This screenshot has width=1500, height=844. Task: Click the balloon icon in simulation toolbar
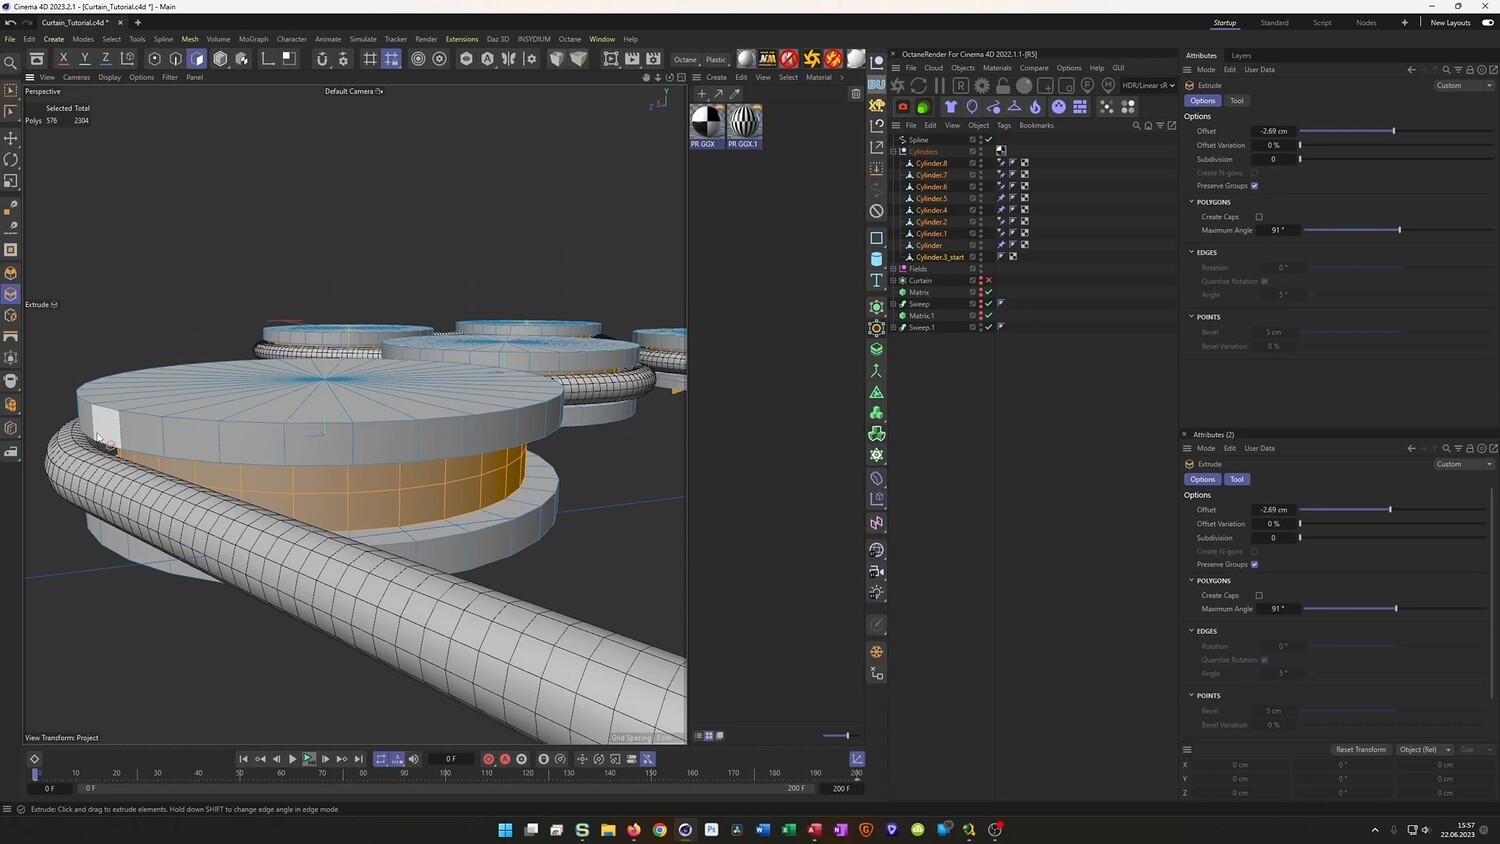(971, 107)
